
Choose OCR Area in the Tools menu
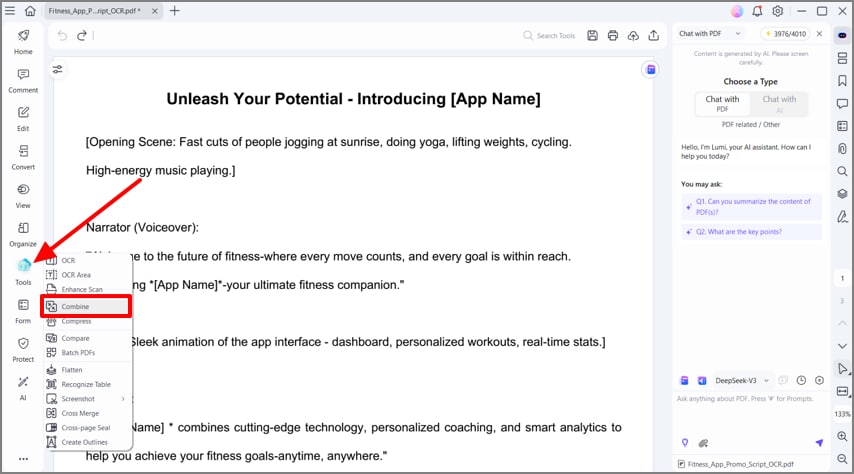76,275
